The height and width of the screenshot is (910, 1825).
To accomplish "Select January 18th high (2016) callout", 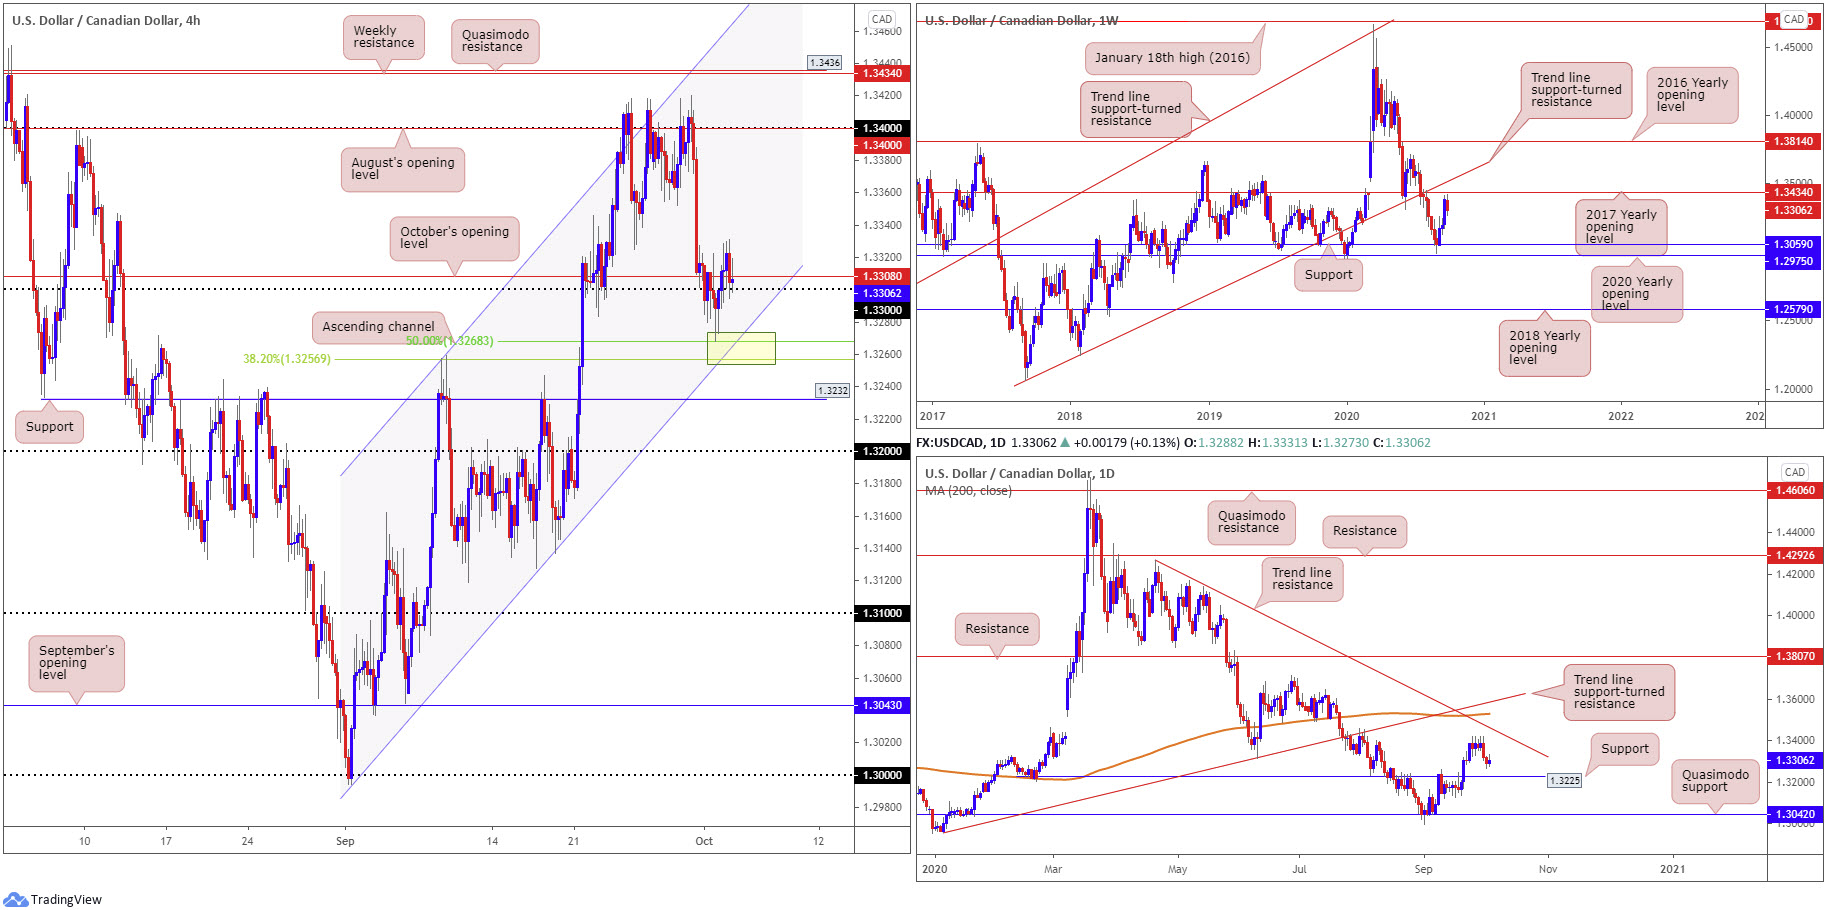I will coord(1172,58).
